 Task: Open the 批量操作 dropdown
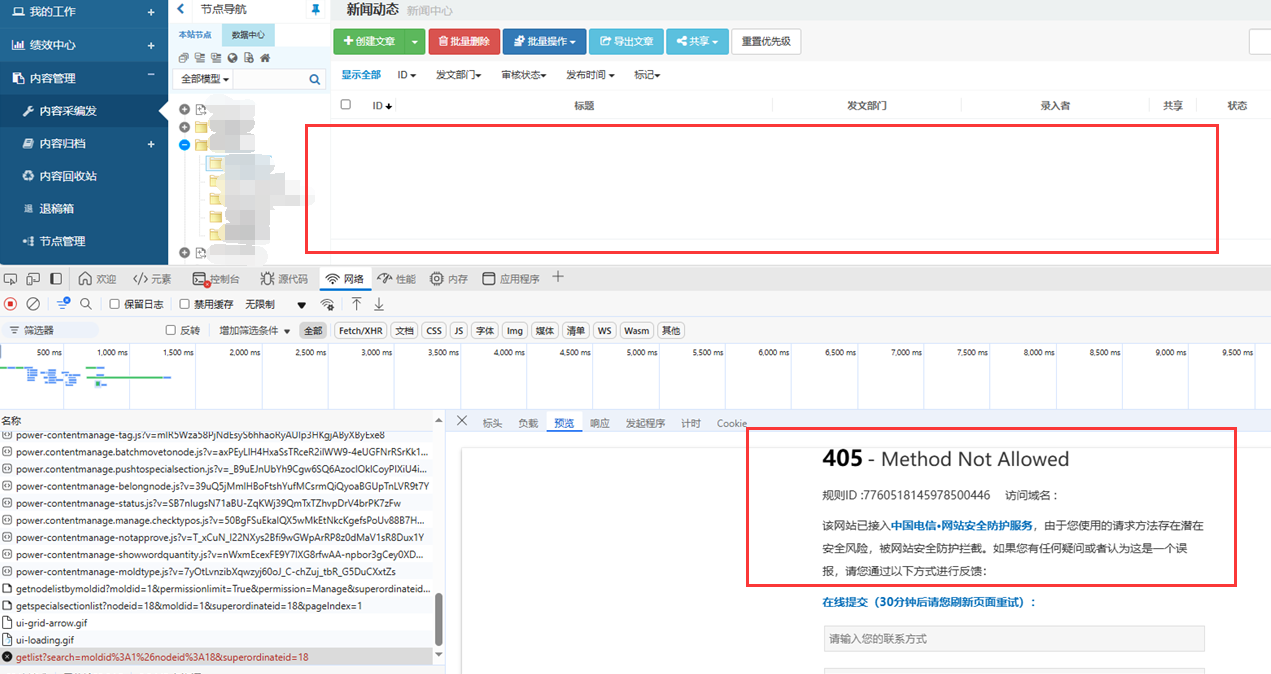(544, 41)
